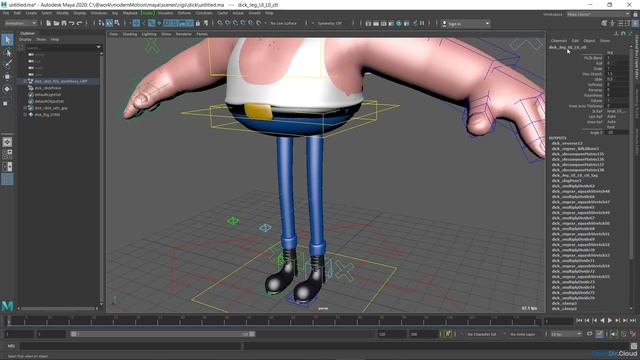The height and width of the screenshot is (360, 640).
Task: Choose the Lasso select tool
Action: [7, 53]
